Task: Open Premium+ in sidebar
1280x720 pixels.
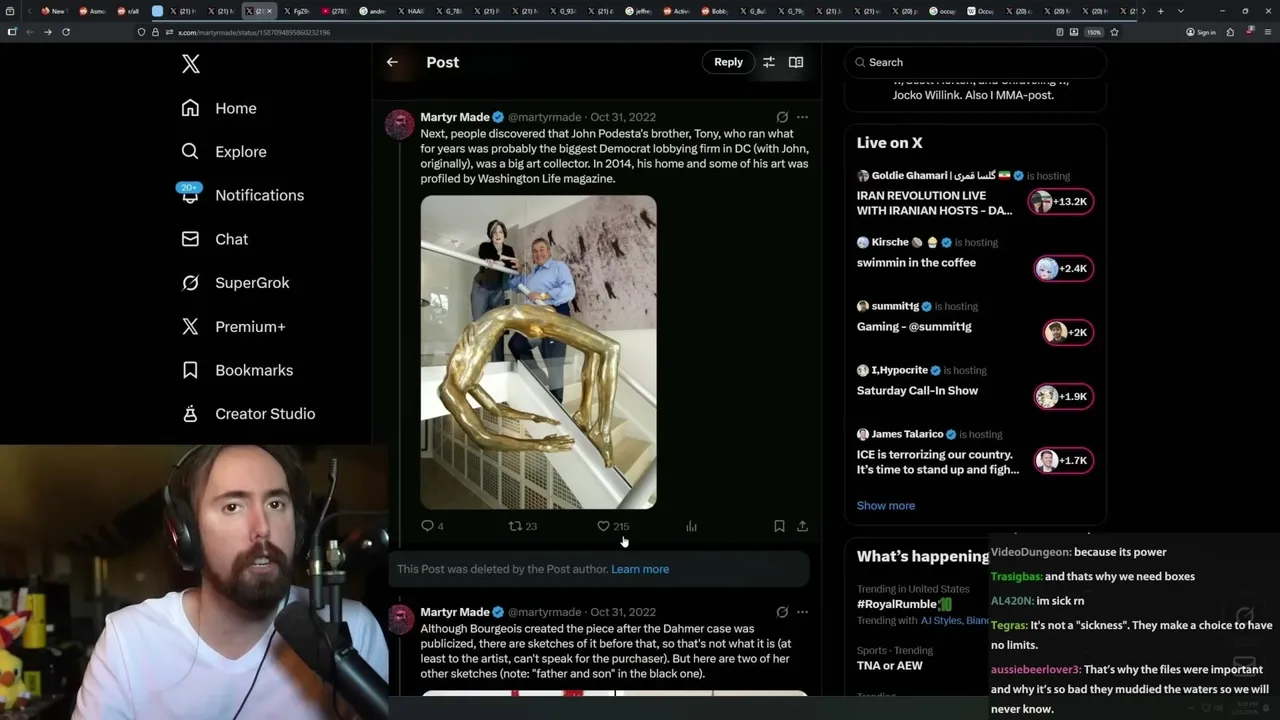Action: click(233, 326)
